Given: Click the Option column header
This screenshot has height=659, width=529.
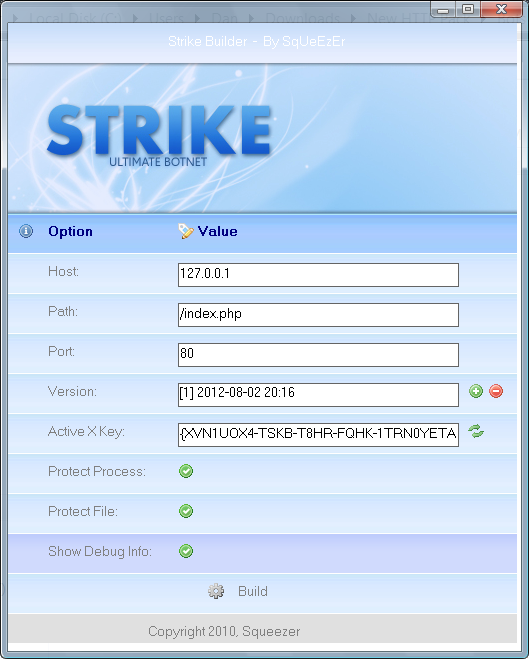Looking at the screenshot, I should click(x=70, y=231).
